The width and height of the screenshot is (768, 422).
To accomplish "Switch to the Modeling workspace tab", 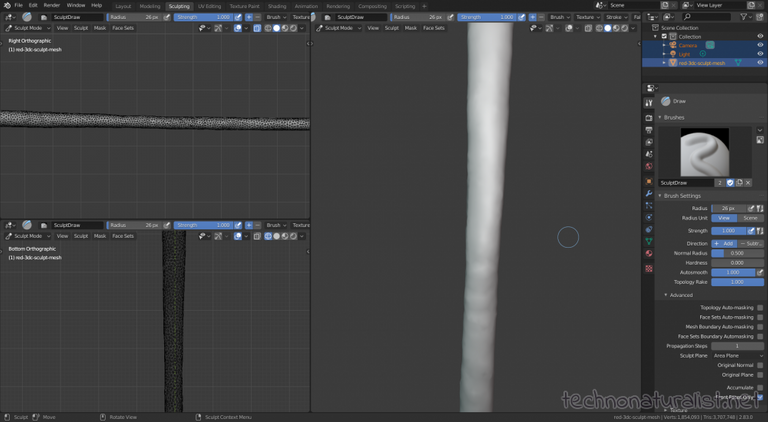I will tap(150, 6).
